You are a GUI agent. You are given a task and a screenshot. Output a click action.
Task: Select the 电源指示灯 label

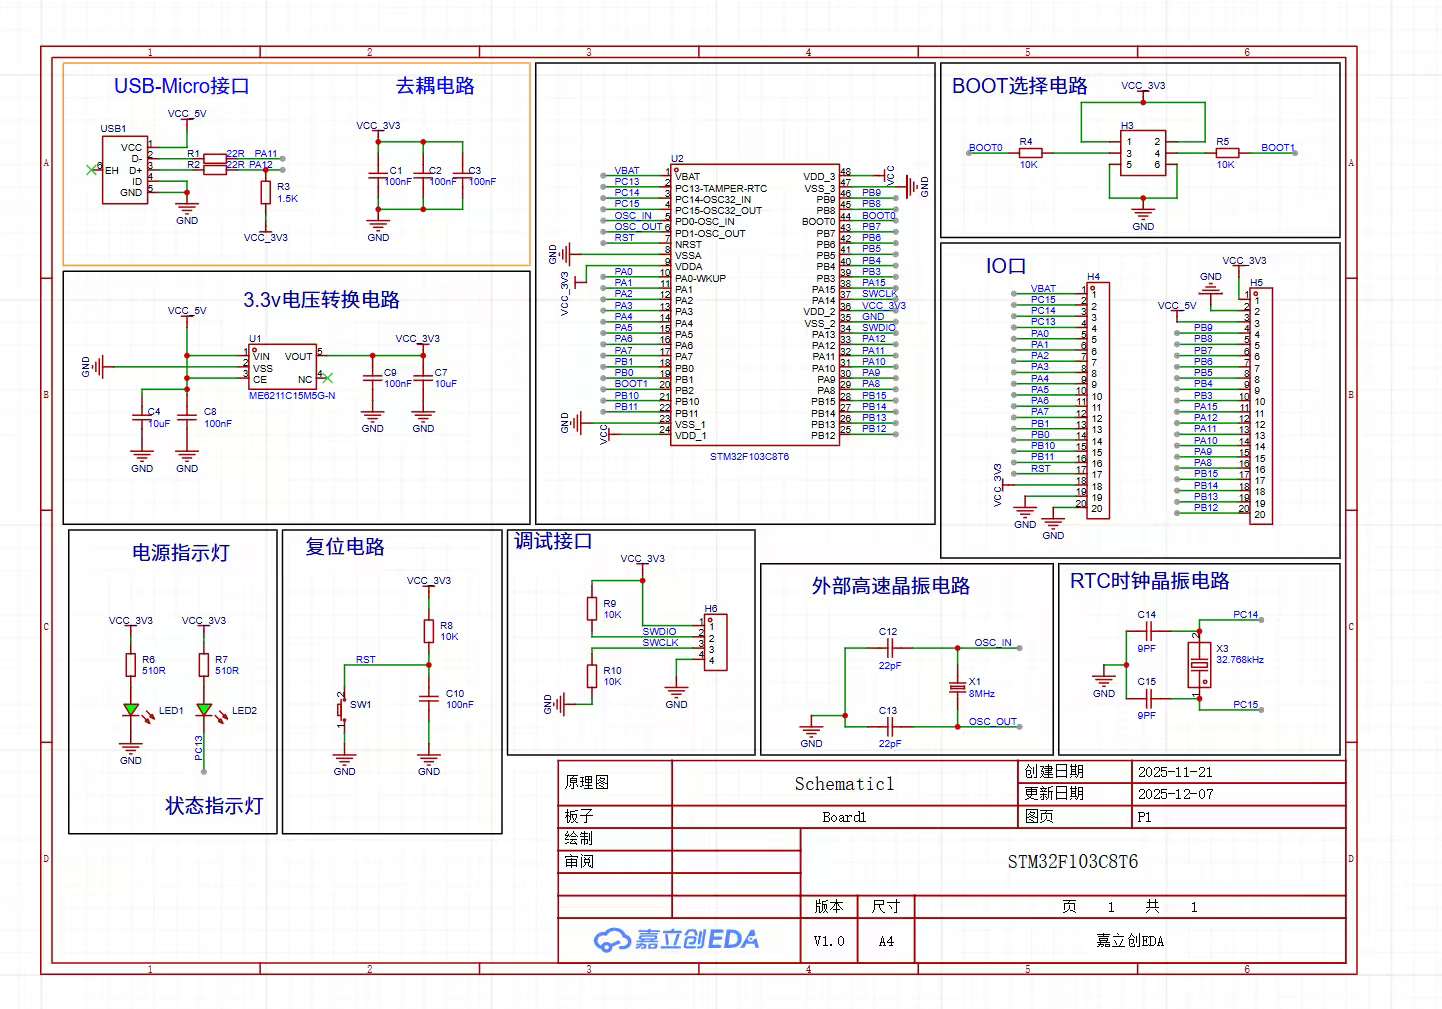(181, 553)
